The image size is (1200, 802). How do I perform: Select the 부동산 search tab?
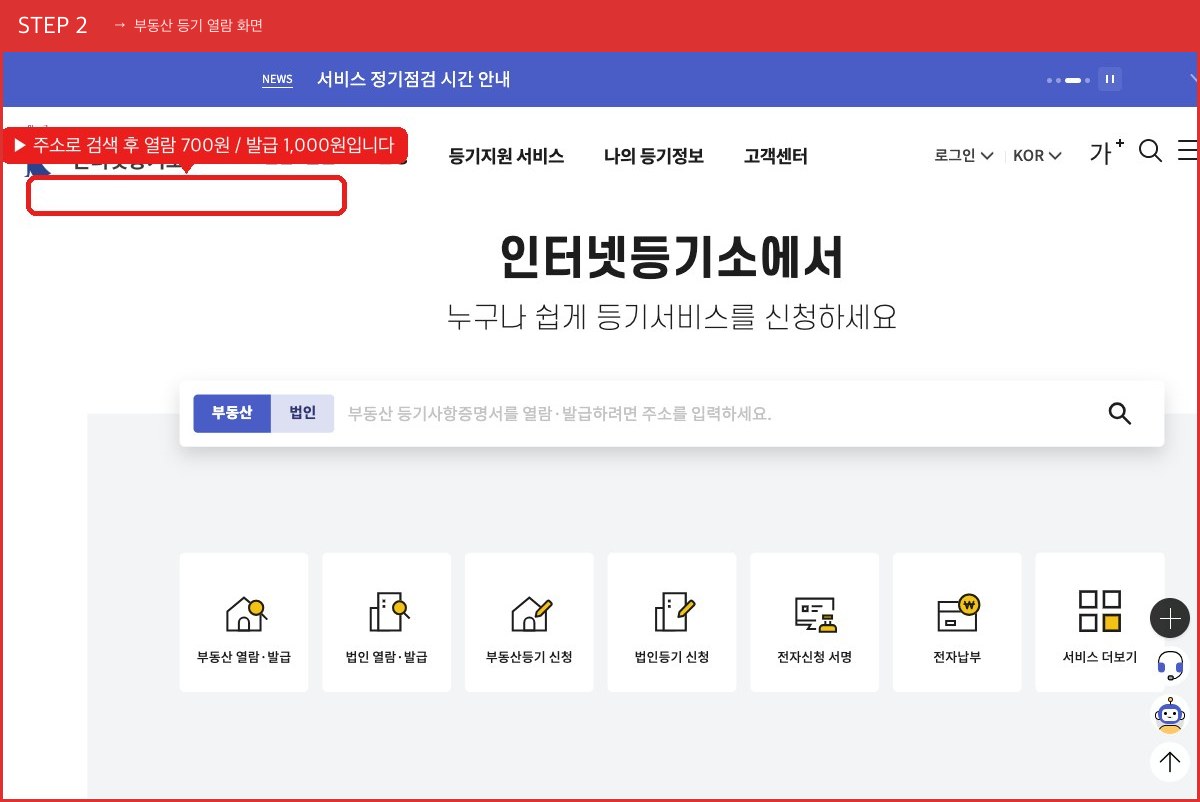coord(232,413)
